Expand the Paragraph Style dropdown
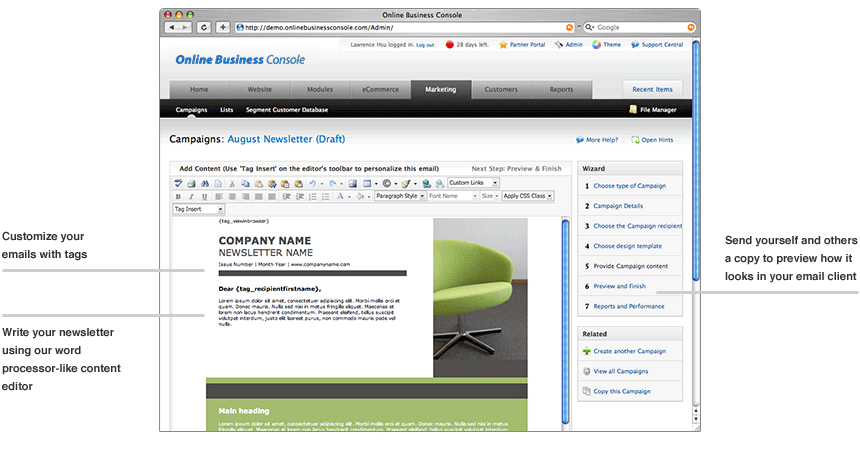Screen dimensions: 860x450 400,197
